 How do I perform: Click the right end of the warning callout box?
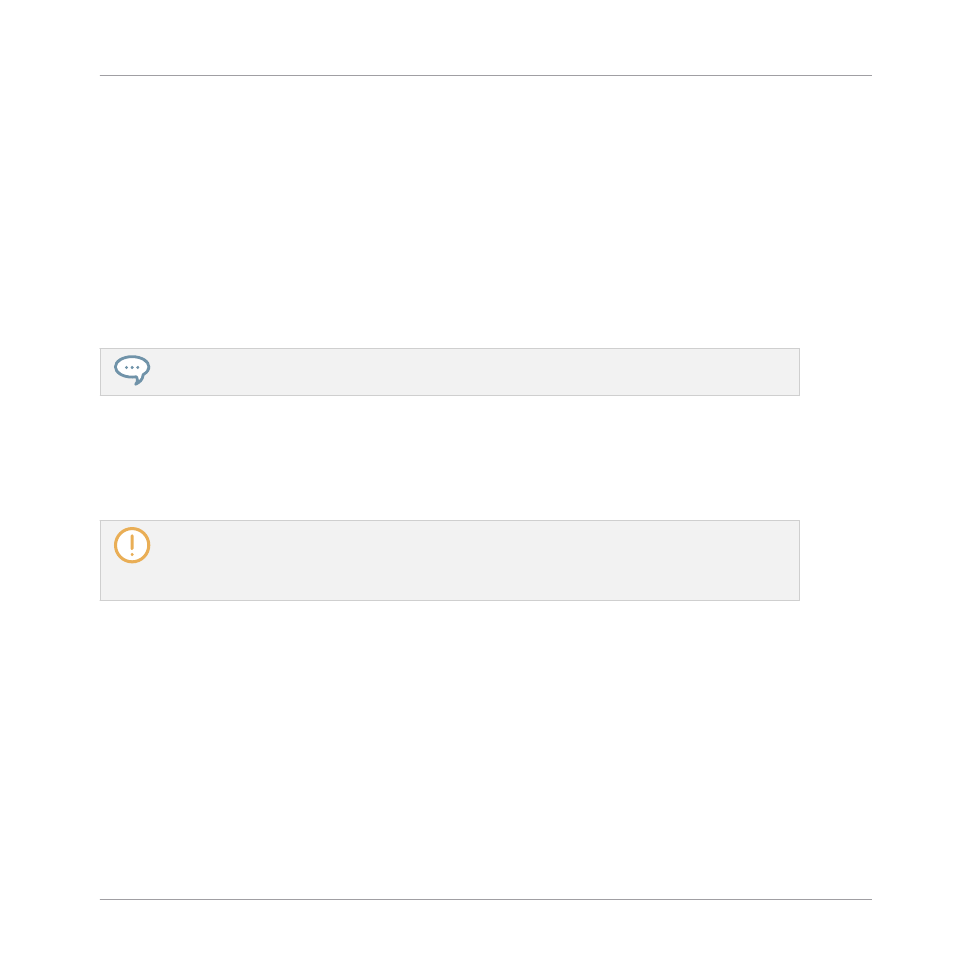coord(791,560)
